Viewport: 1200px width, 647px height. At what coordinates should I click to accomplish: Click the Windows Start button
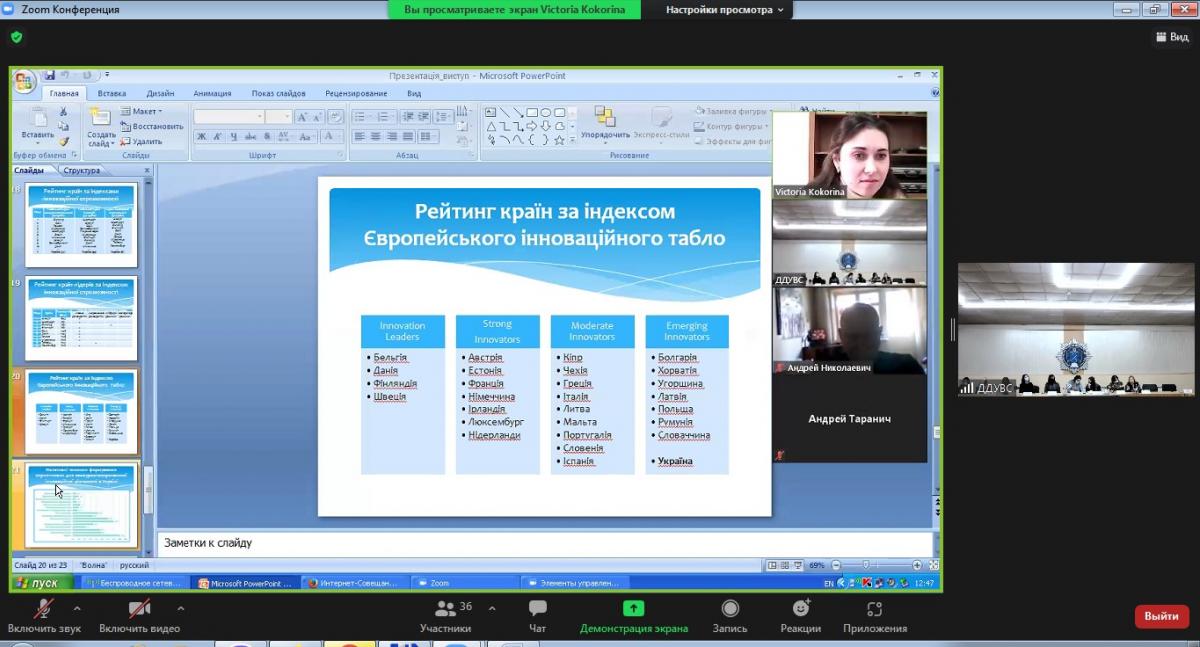coord(40,582)
